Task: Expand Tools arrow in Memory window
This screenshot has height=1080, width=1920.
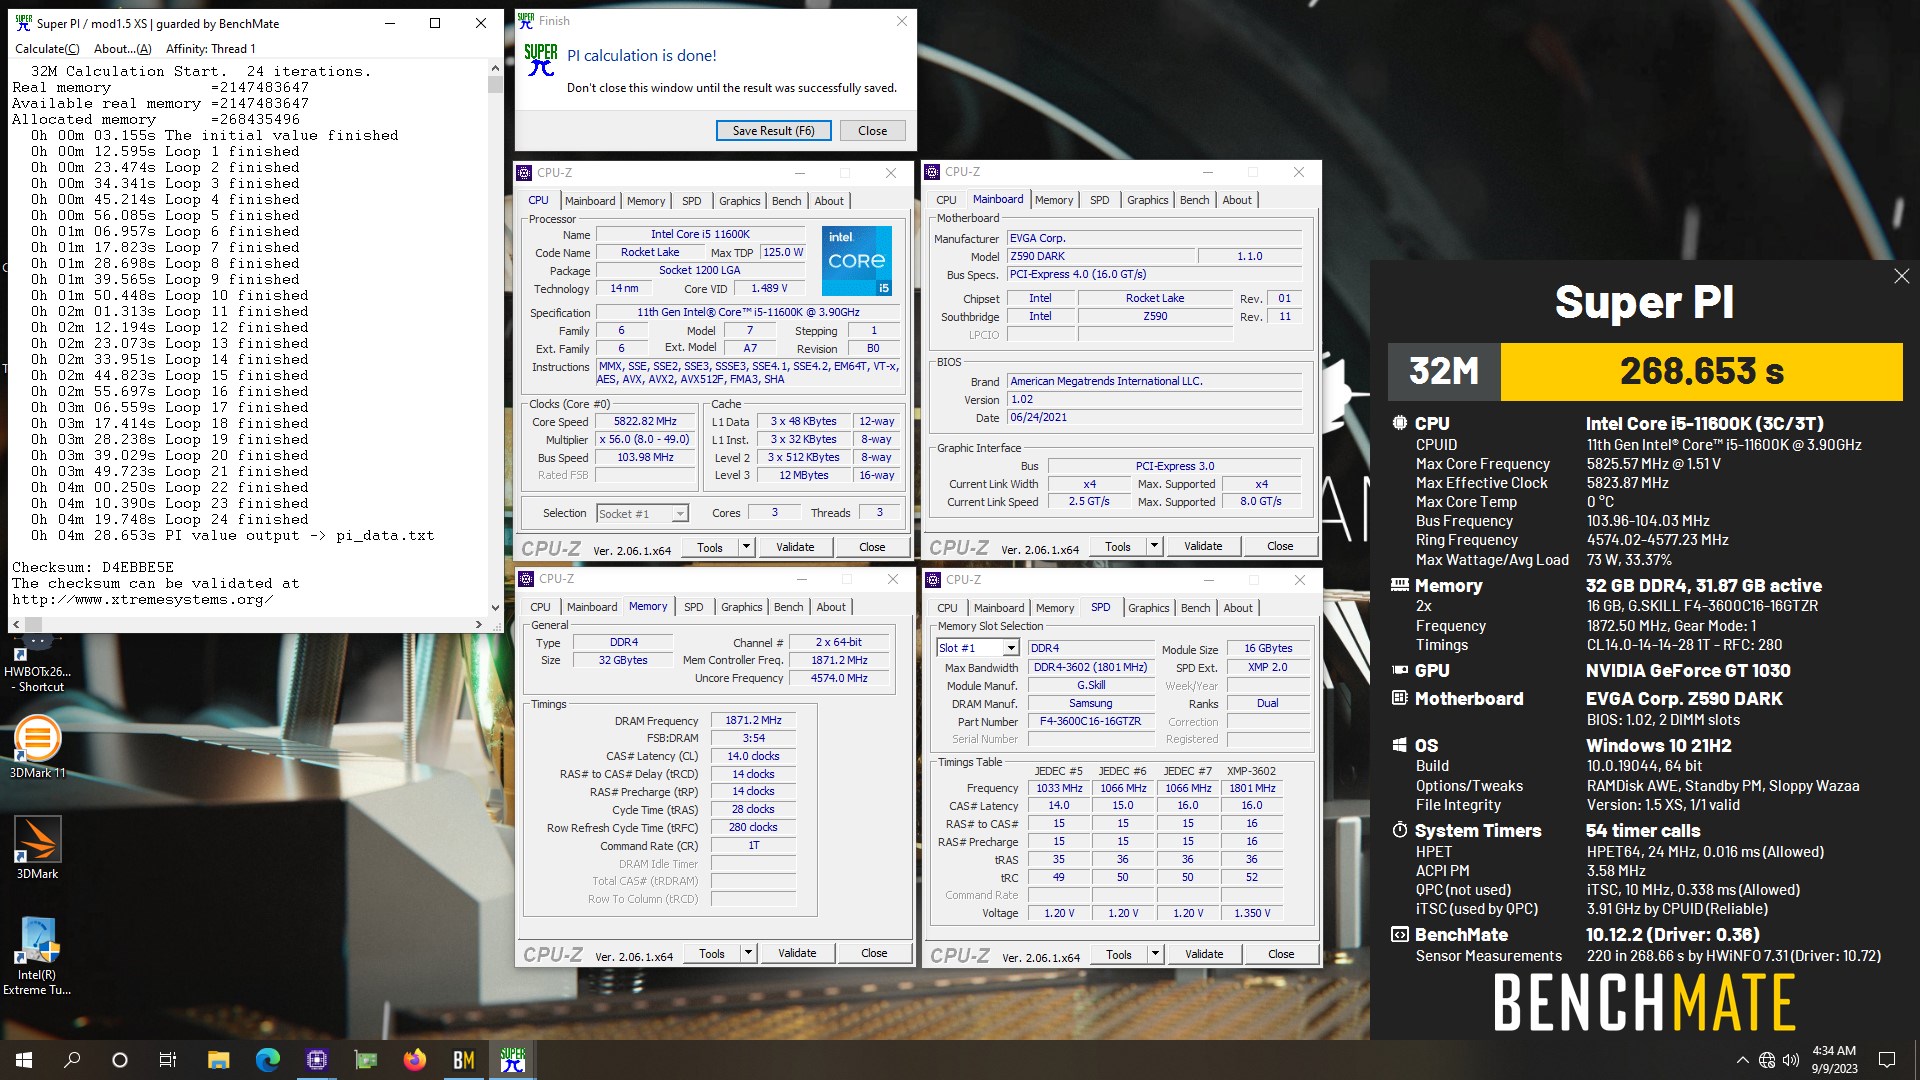Action: tap(748, 953)
